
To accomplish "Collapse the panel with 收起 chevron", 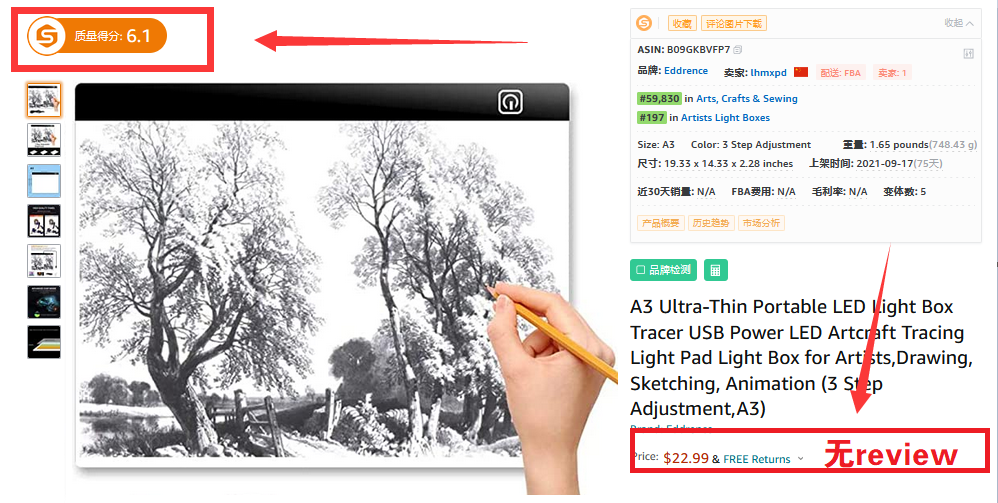I will click(959, 23).
